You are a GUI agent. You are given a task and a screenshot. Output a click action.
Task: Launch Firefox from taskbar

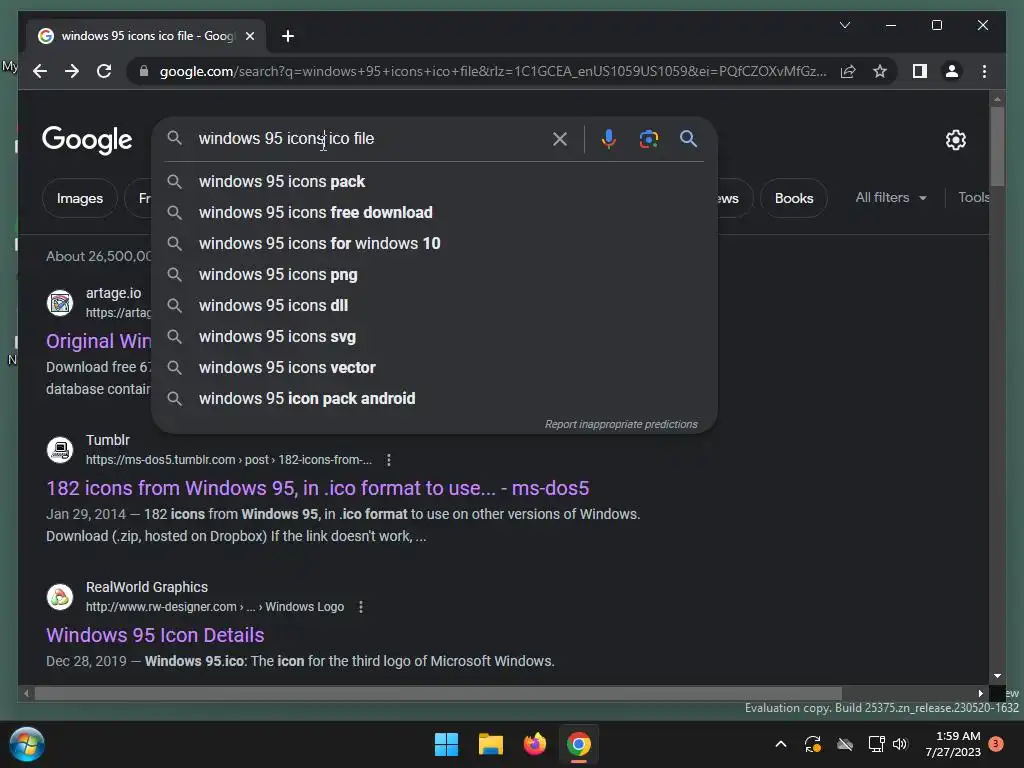tap(534, 744)
